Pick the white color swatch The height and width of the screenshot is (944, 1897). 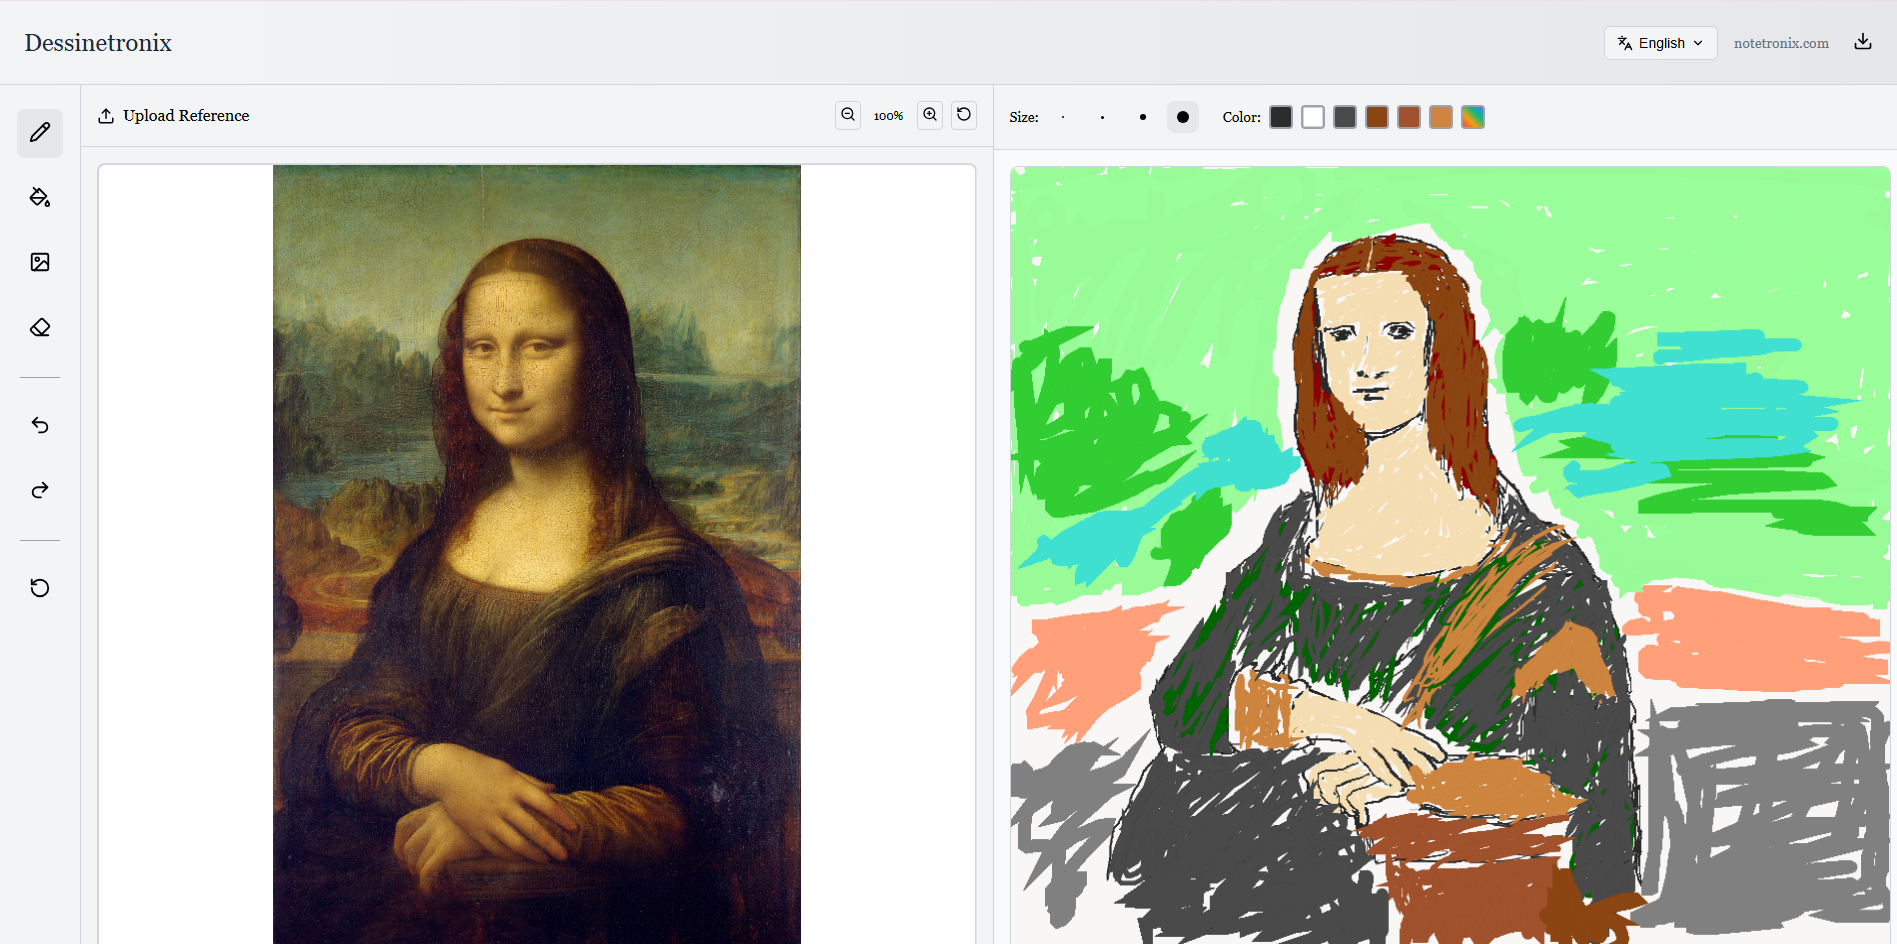1313,117
